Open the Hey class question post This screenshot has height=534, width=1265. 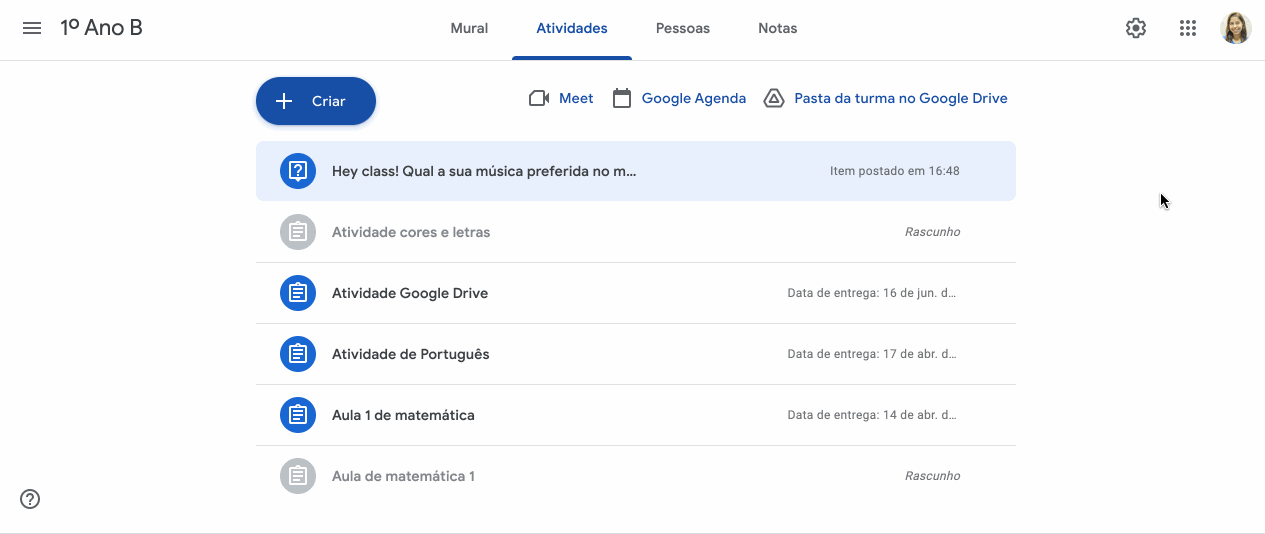click(x=484, y=171)
